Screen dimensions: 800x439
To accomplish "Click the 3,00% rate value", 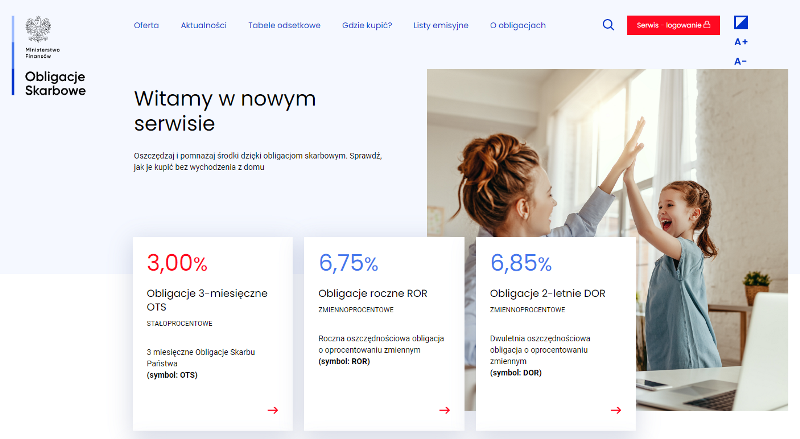I will point(177,263).
